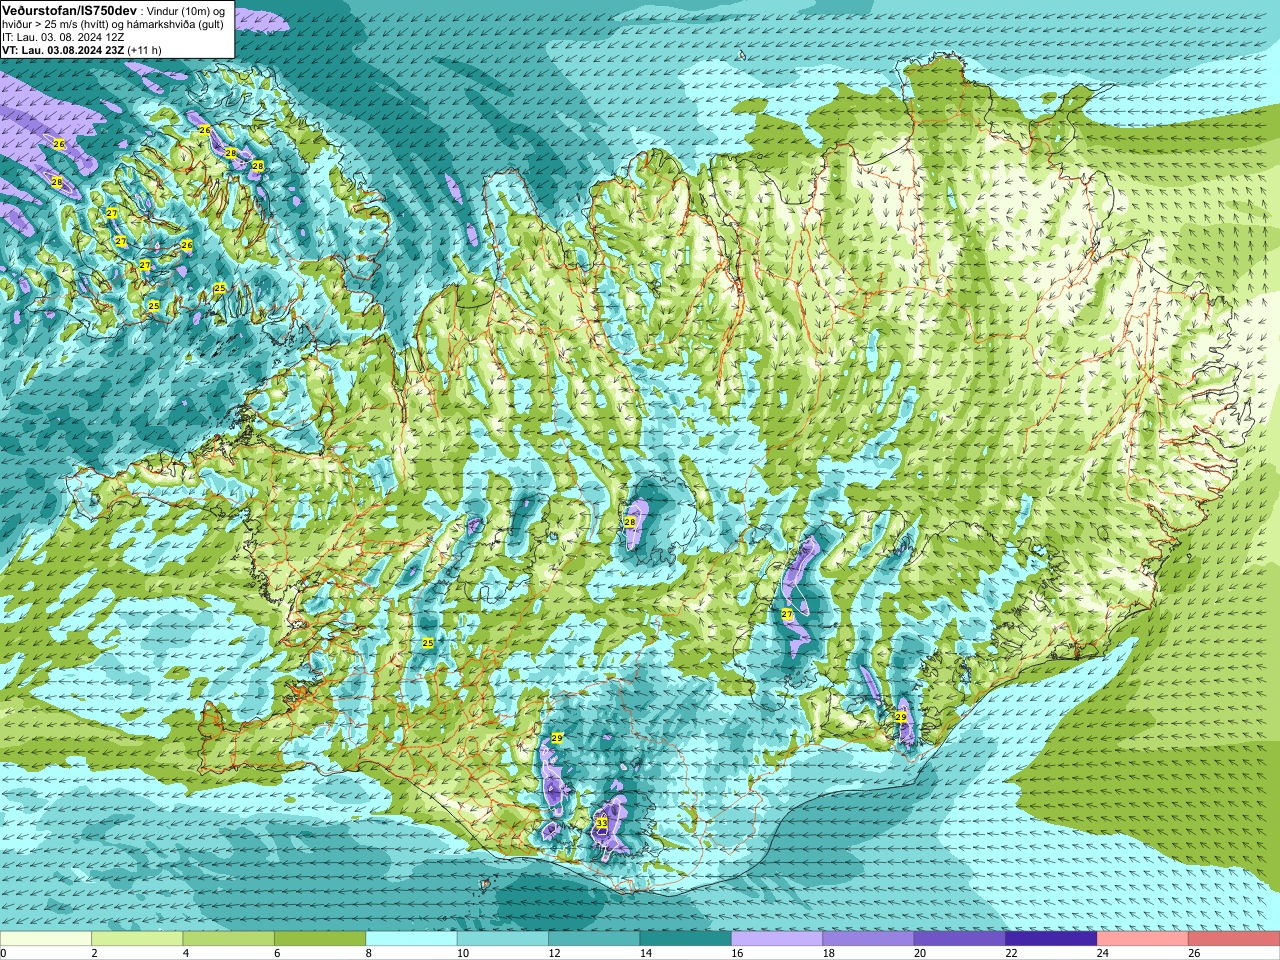
Task: Click the legend scale value "4"
Action: (x=186, y=954)
